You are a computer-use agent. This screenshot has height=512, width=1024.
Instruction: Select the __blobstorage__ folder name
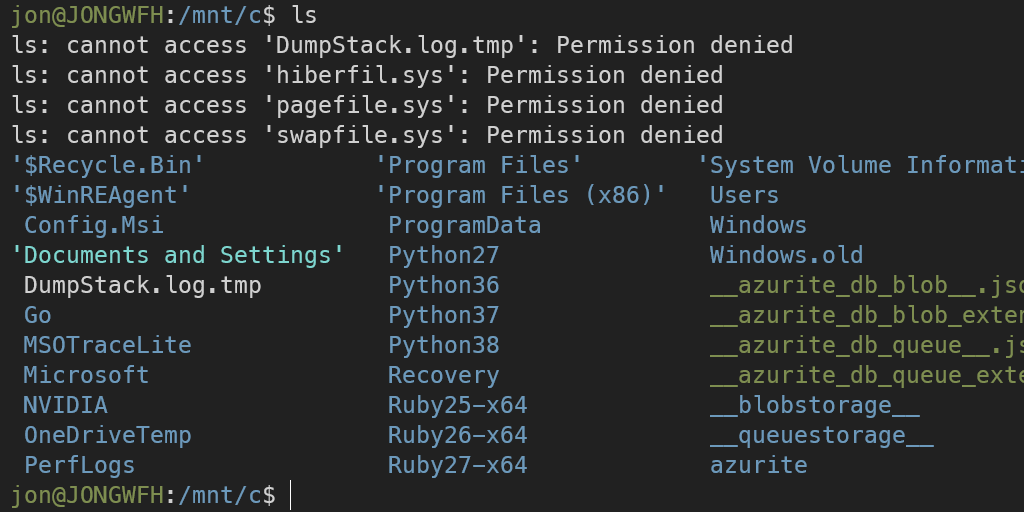[x=814, y=405]
